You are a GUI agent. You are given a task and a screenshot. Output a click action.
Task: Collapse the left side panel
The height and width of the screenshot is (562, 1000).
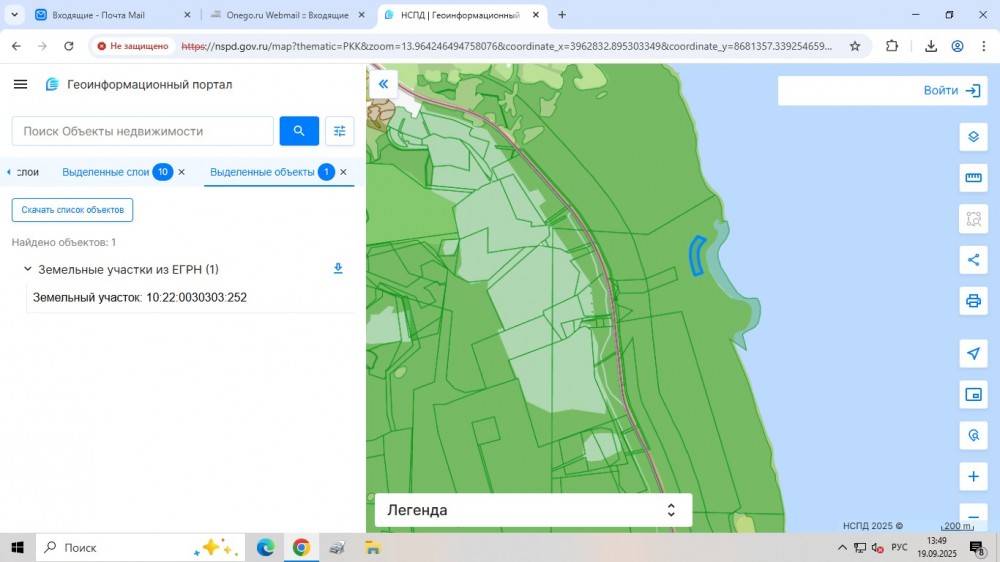click(x=383, y=85)
